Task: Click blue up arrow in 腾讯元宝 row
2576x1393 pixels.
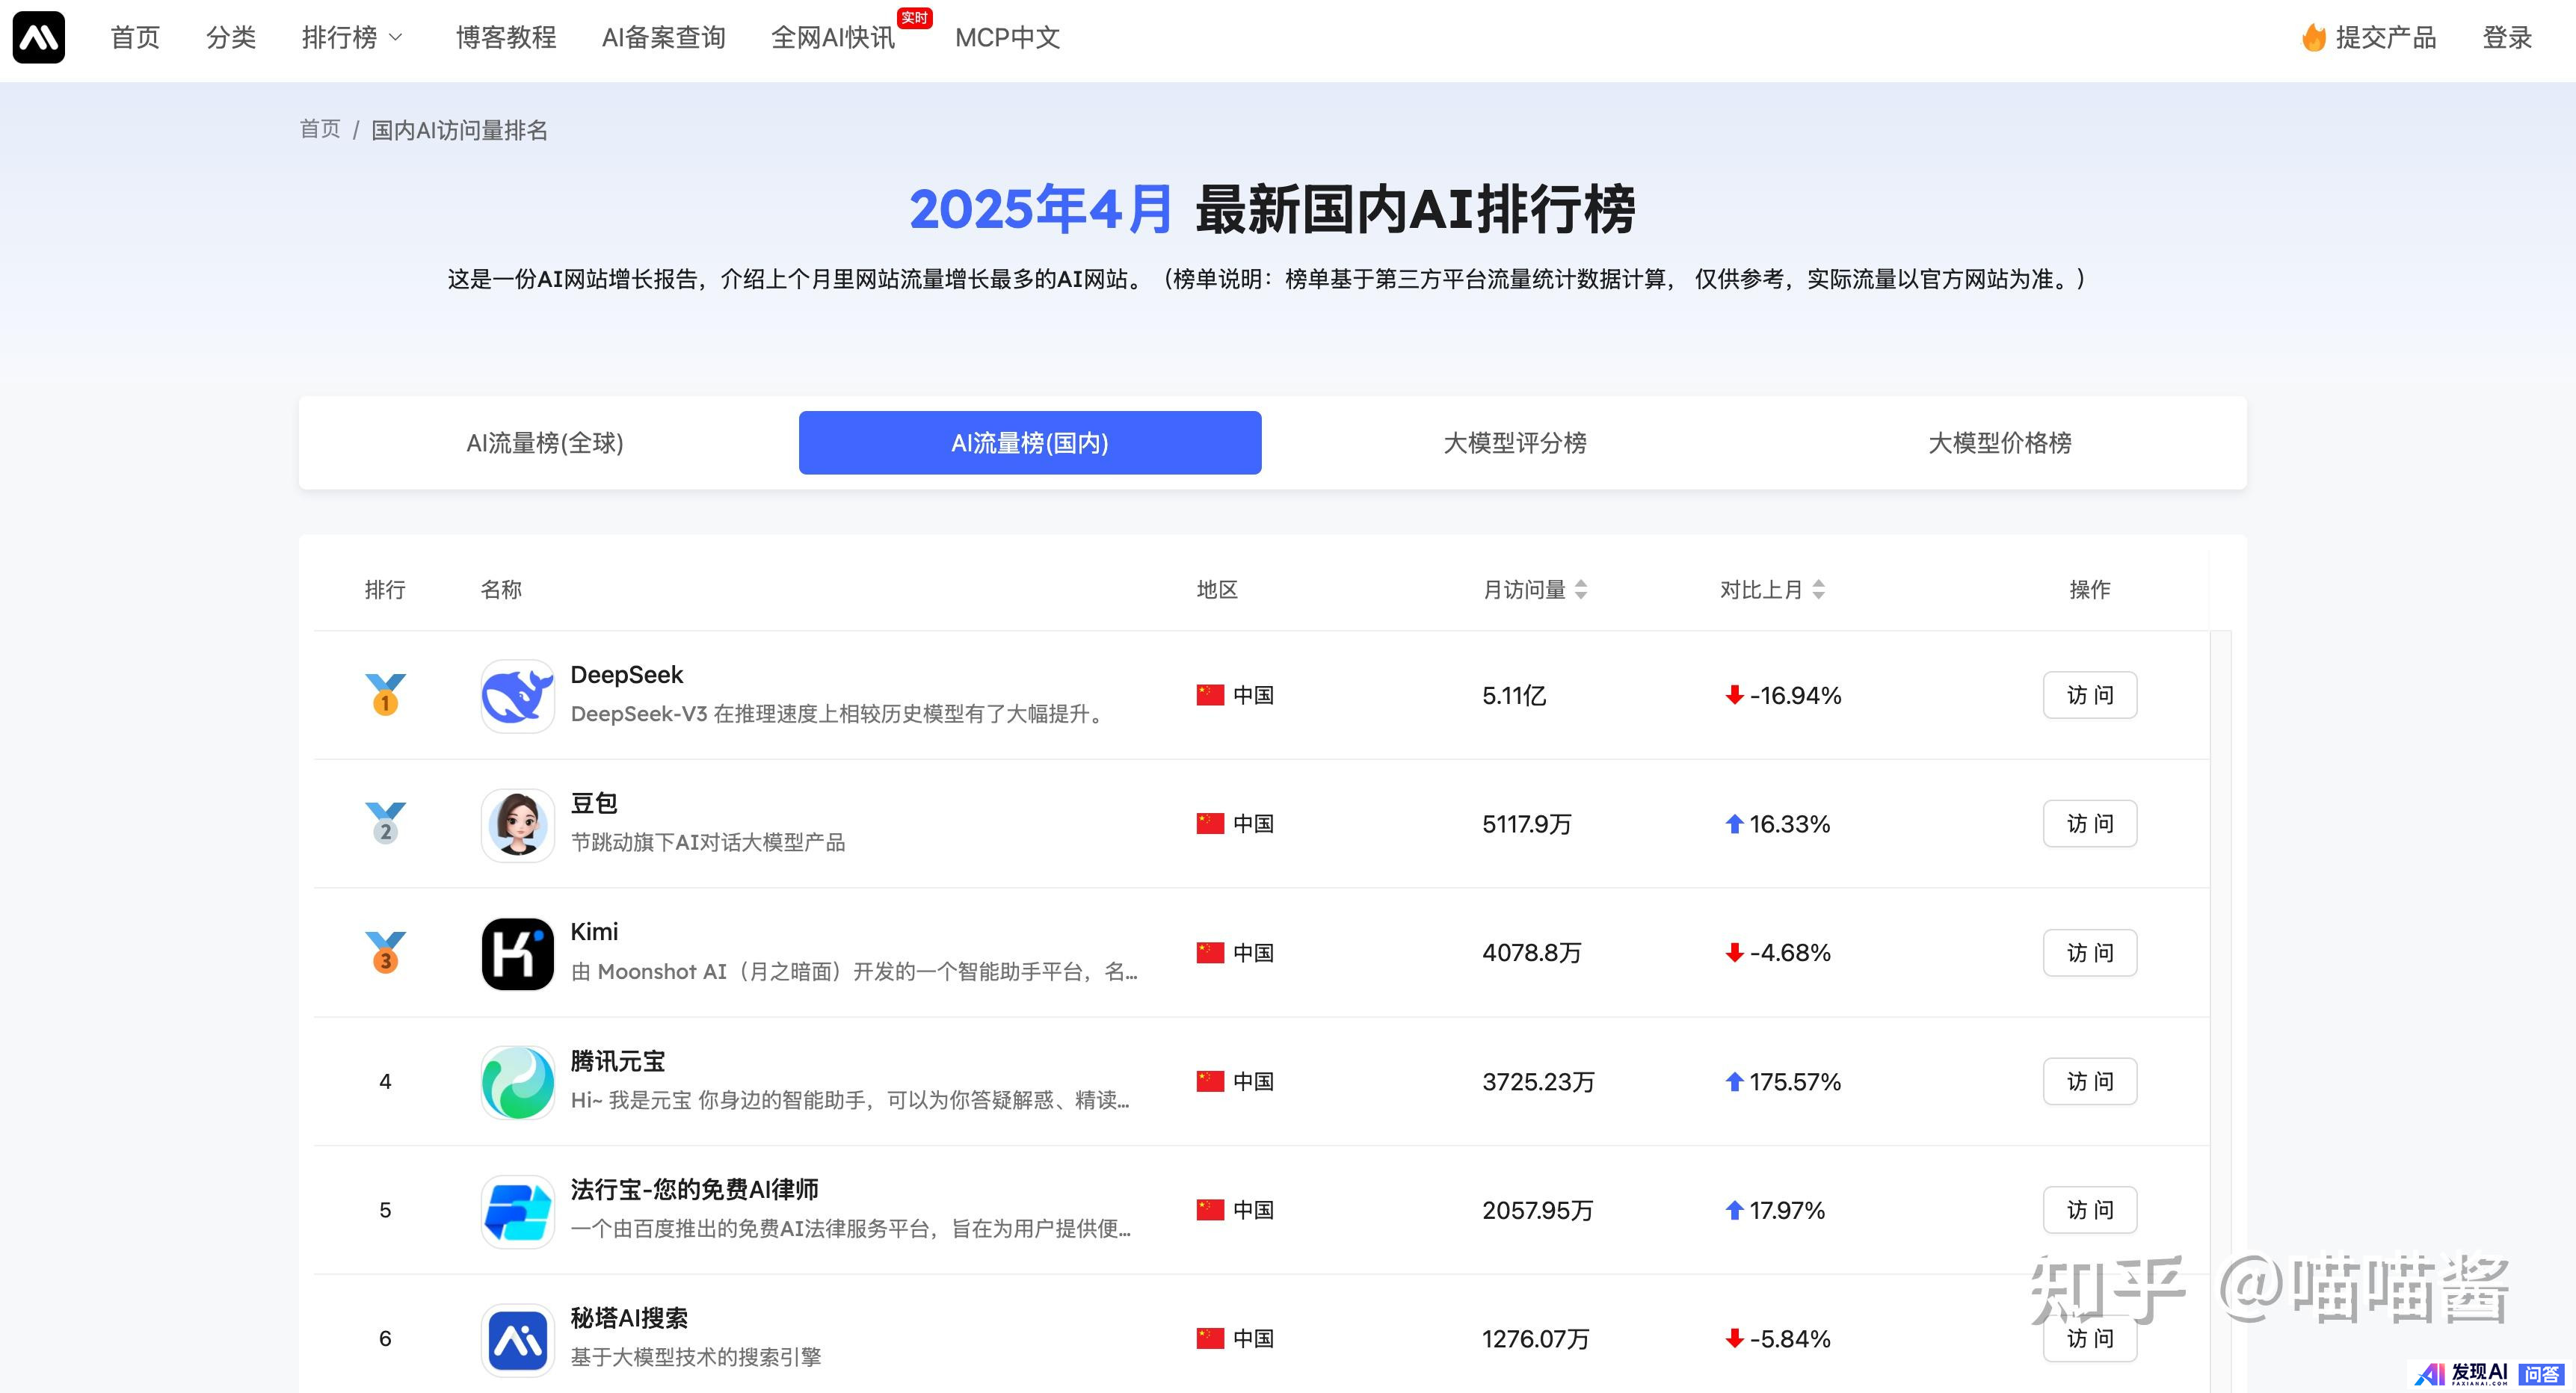Action: click(x=1734, y=1082)
